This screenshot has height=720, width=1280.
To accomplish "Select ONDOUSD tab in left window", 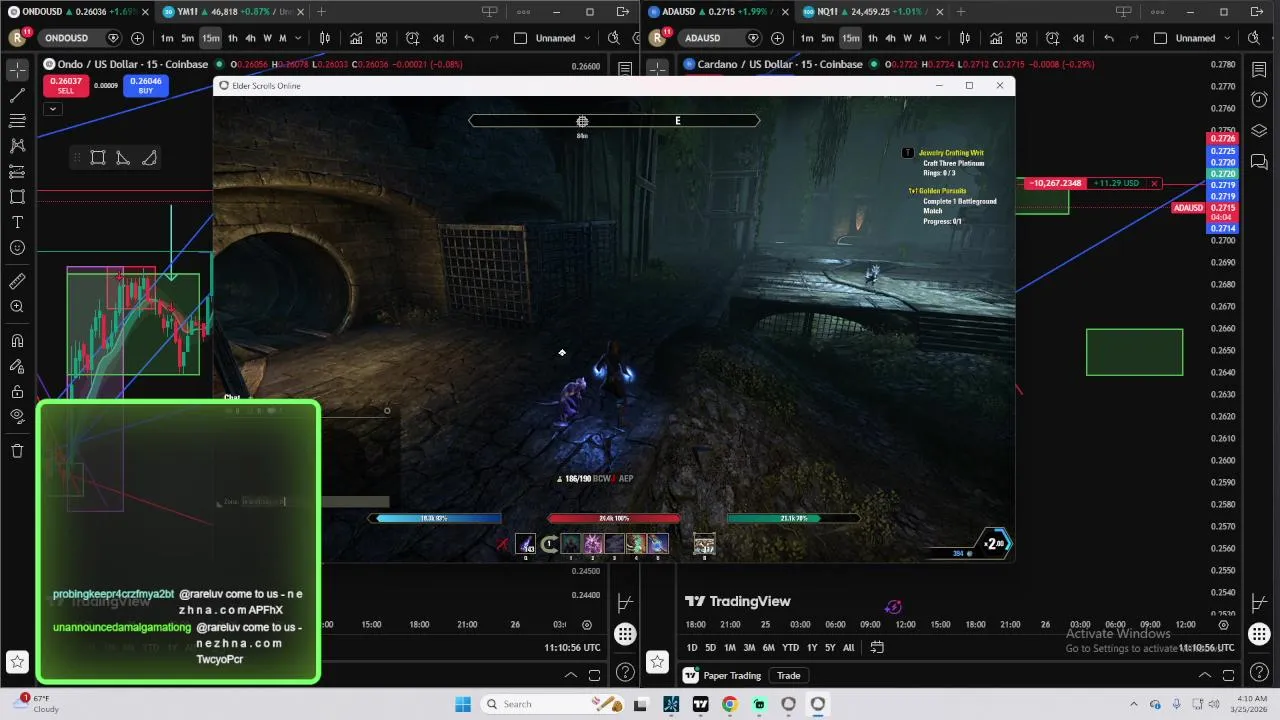I will click(78, 12).
